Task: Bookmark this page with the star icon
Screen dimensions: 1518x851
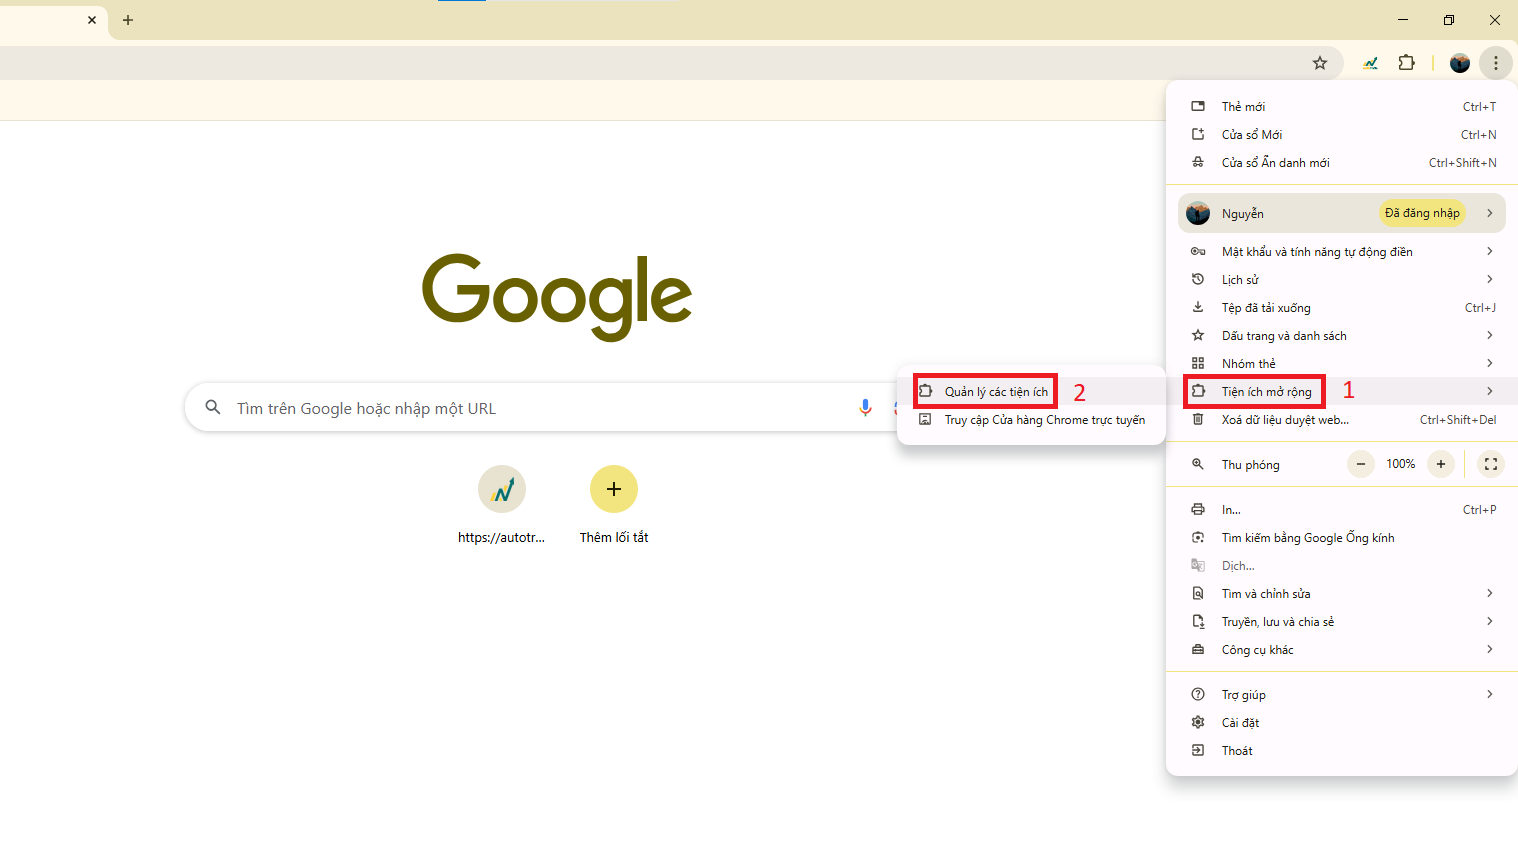Action: (1320, 63)
